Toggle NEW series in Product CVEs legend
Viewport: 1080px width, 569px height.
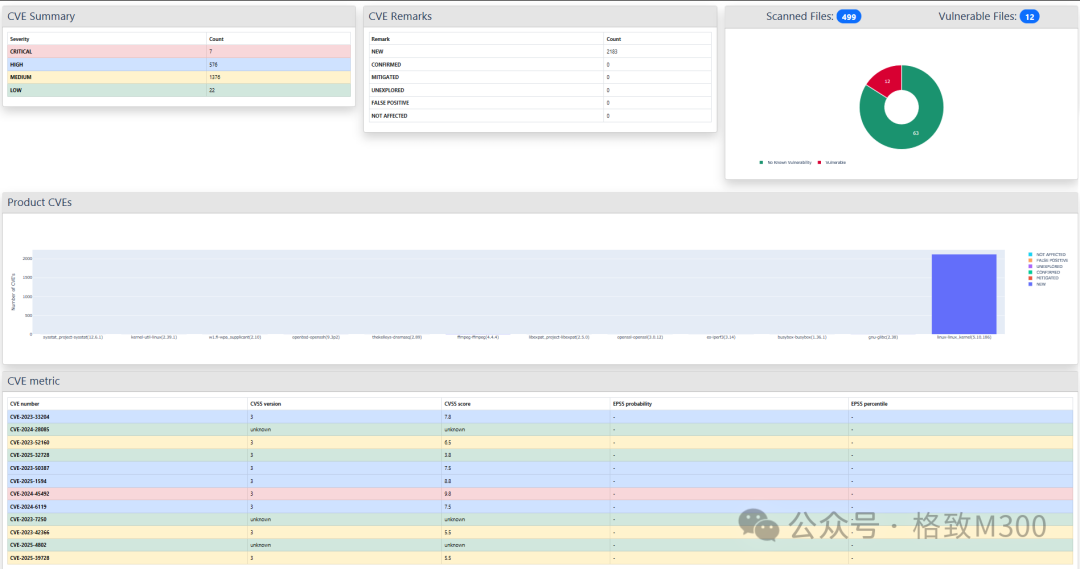(x=1037, y=284)
